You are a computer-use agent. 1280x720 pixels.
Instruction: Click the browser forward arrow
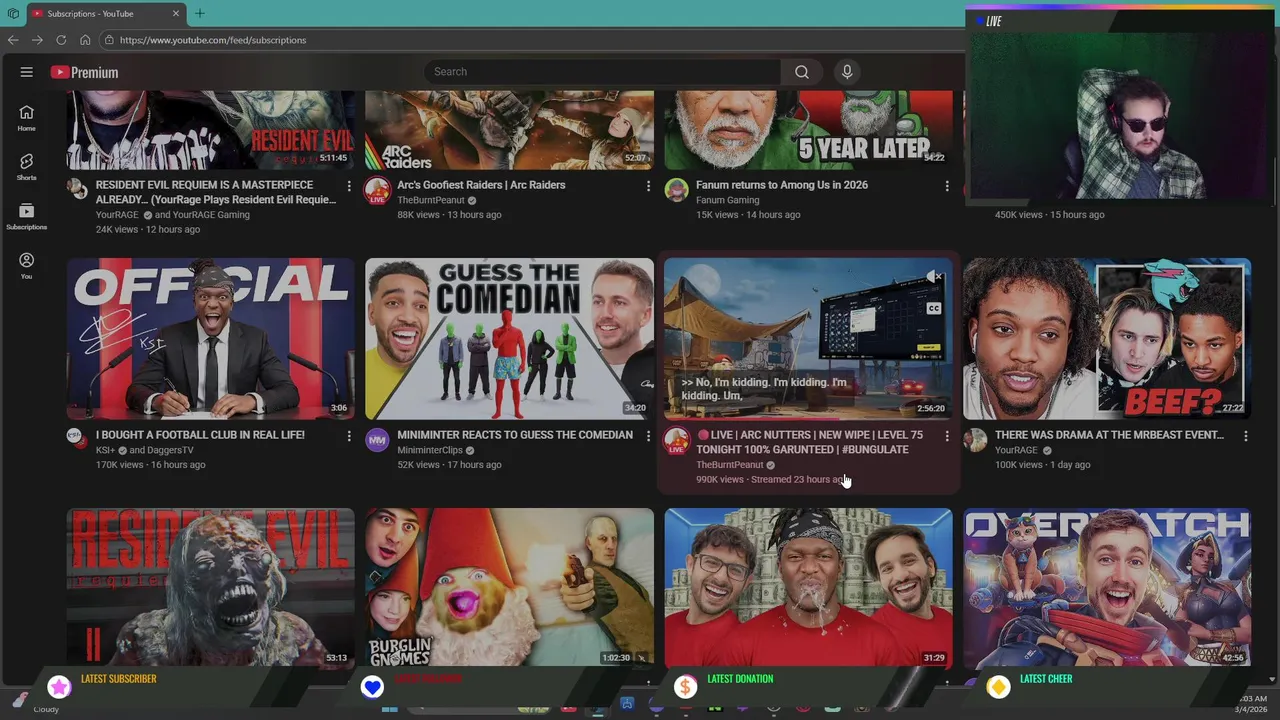37,40
